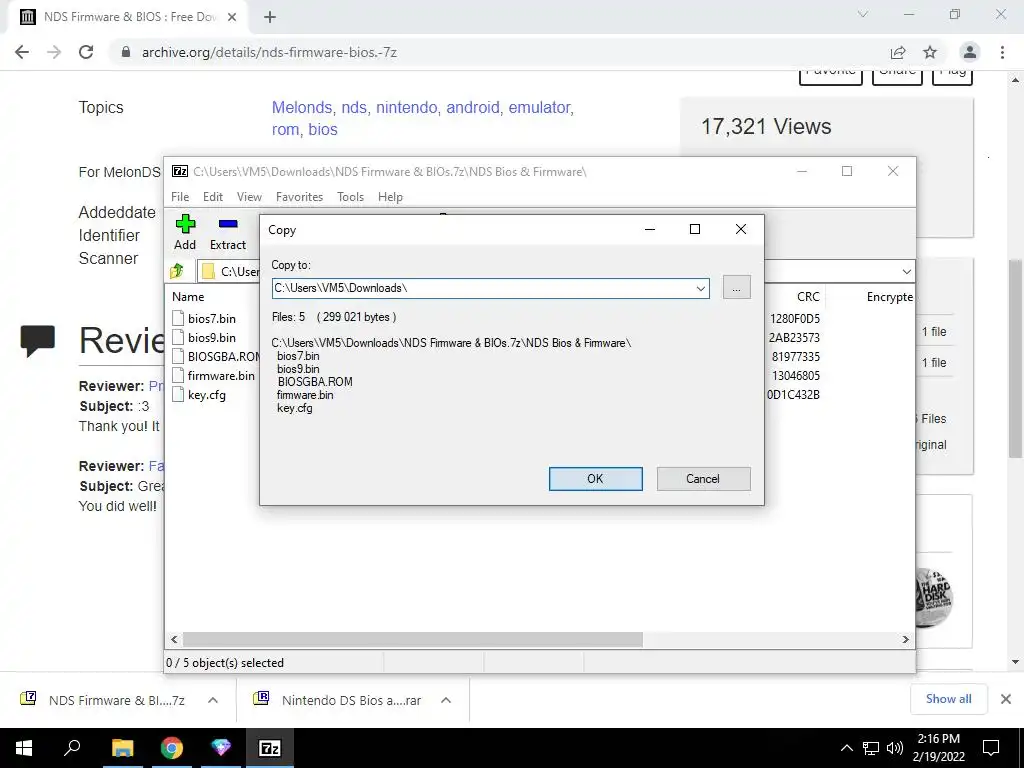The height and width of the screenshot is (768, 1024).
Task: Open Chrome browser back navigation arrow
Action: click(22, 52)
